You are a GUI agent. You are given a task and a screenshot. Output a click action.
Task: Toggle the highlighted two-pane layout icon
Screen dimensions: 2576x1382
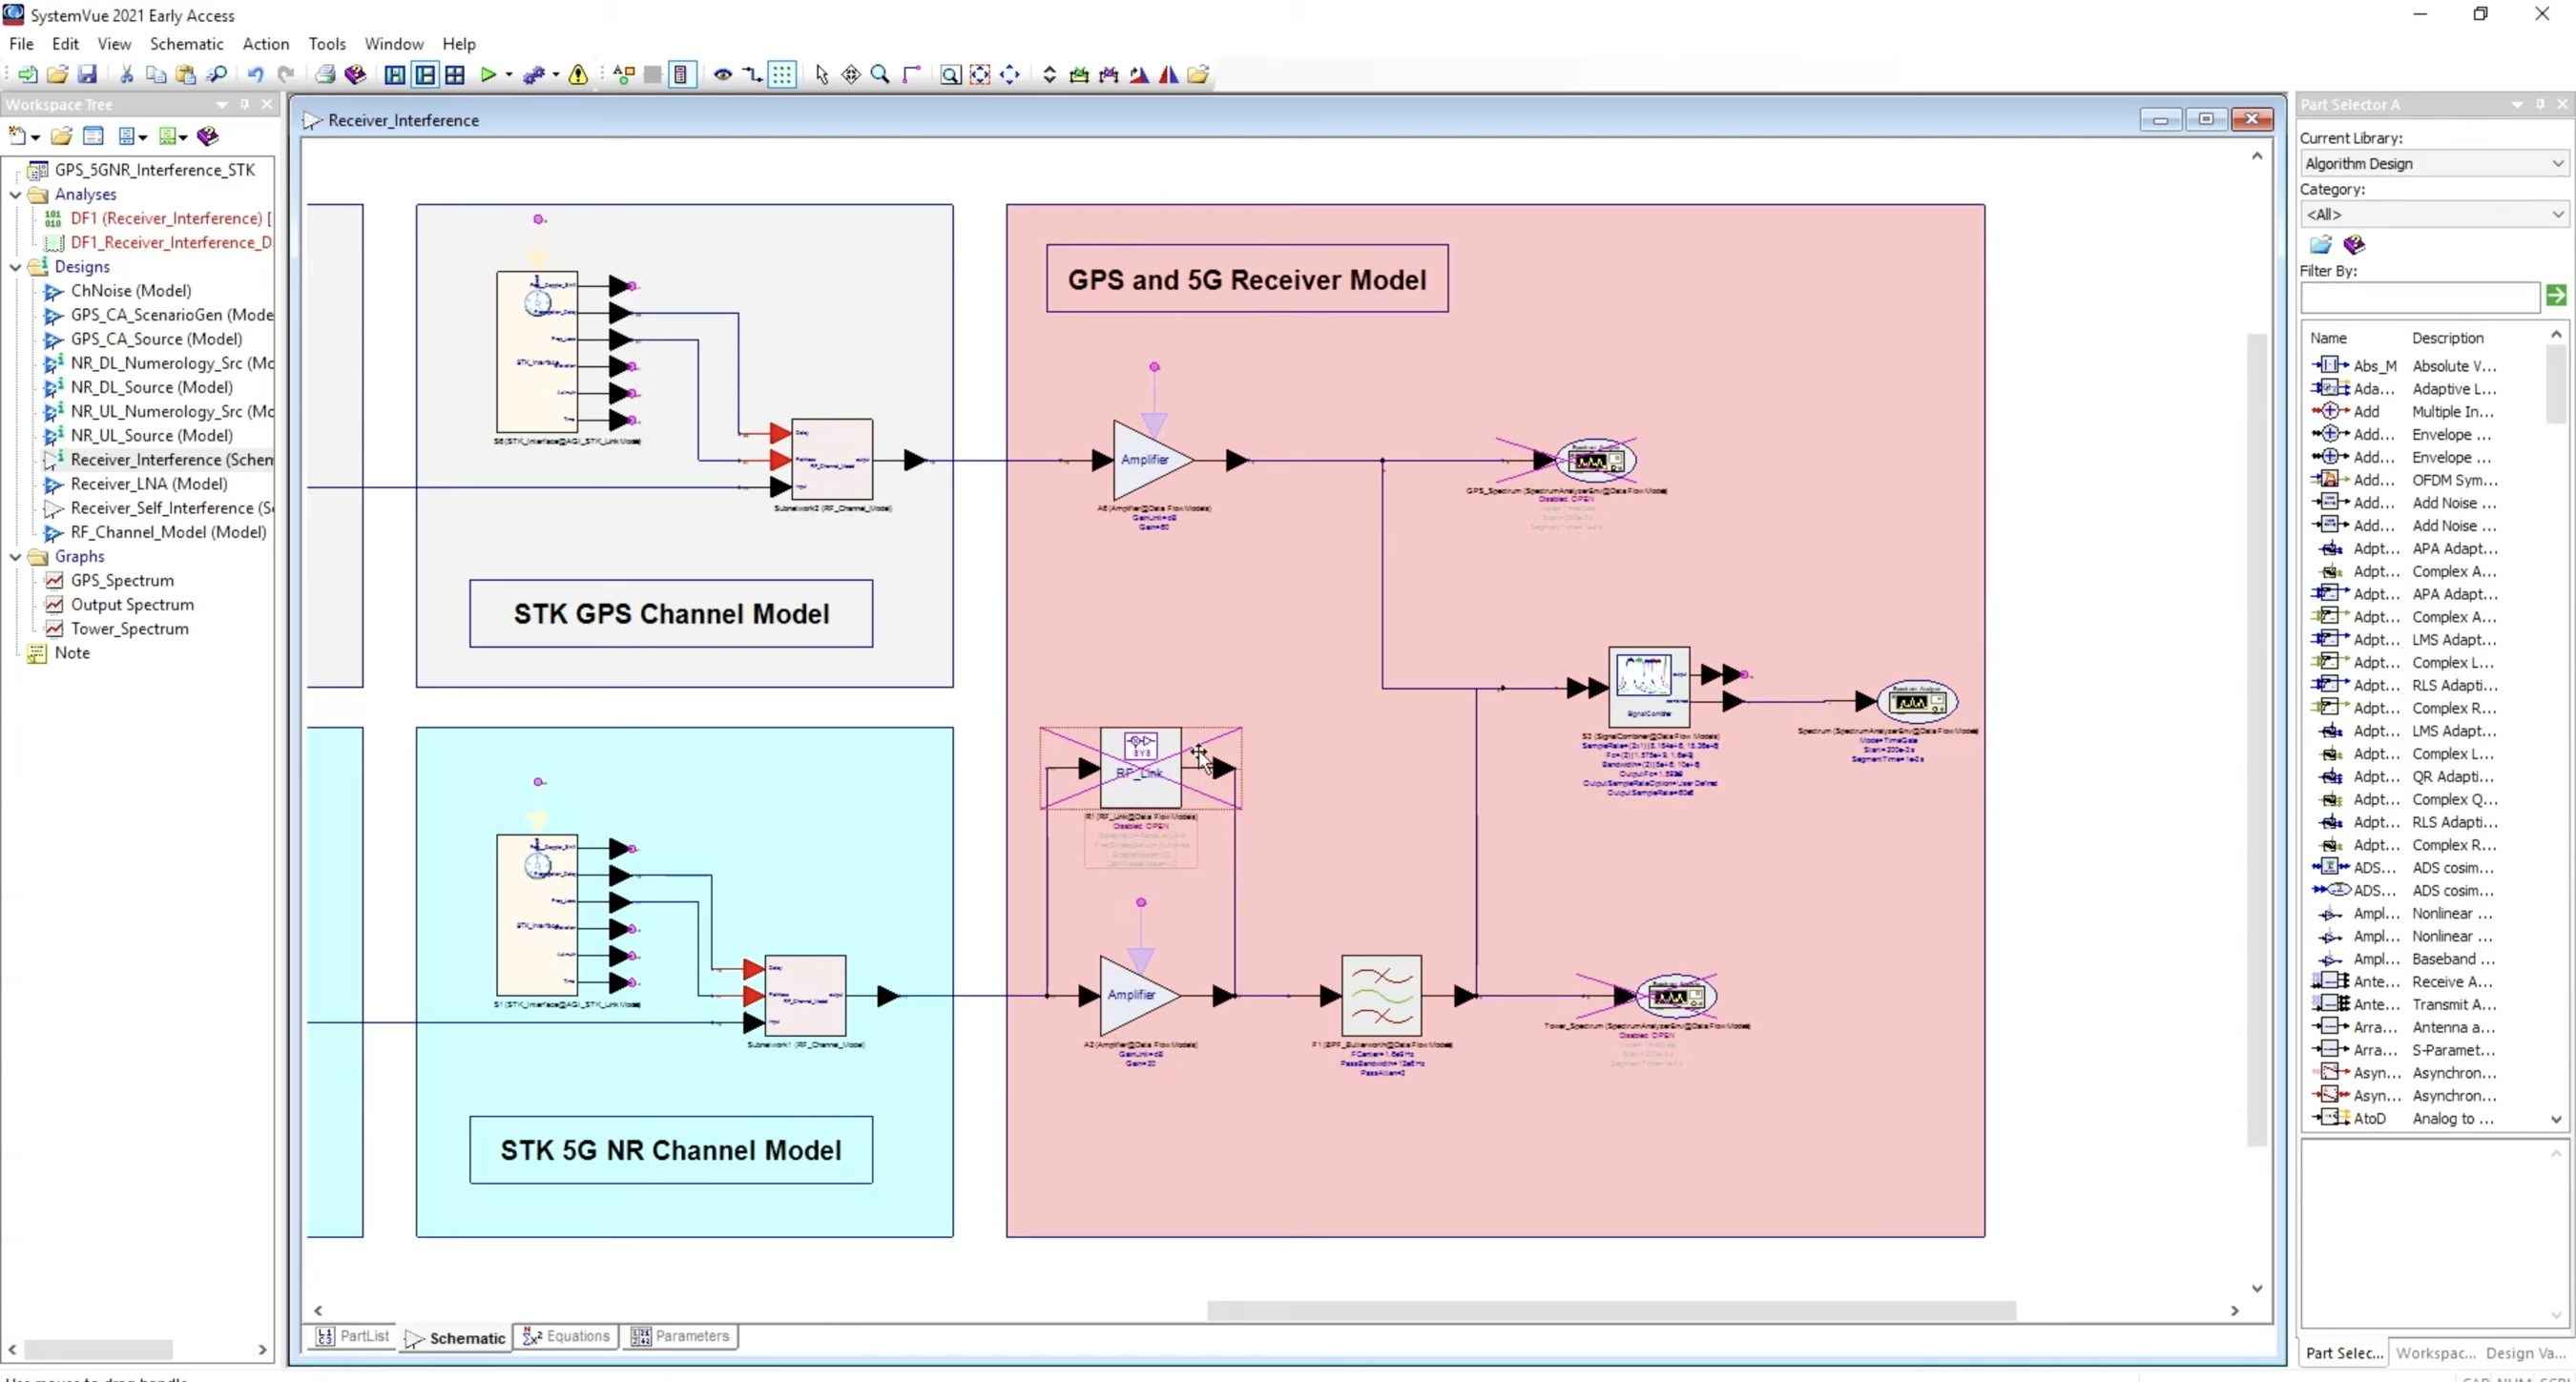(425, 74)
